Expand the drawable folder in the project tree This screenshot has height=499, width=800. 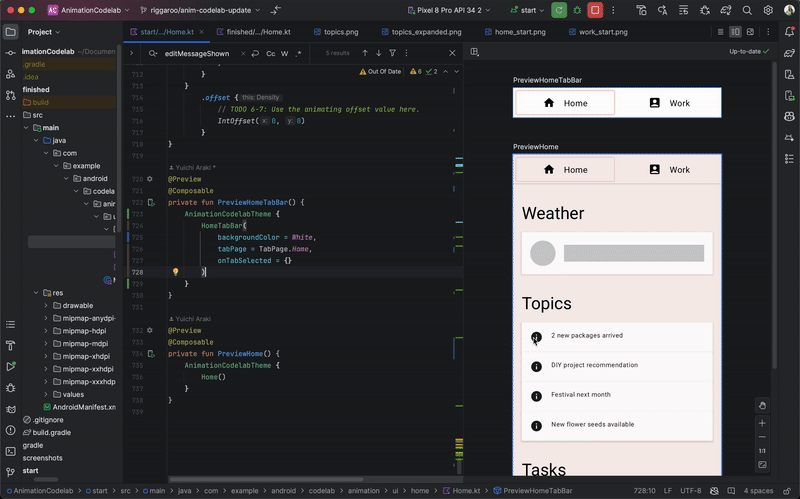(x=46, y=306)
